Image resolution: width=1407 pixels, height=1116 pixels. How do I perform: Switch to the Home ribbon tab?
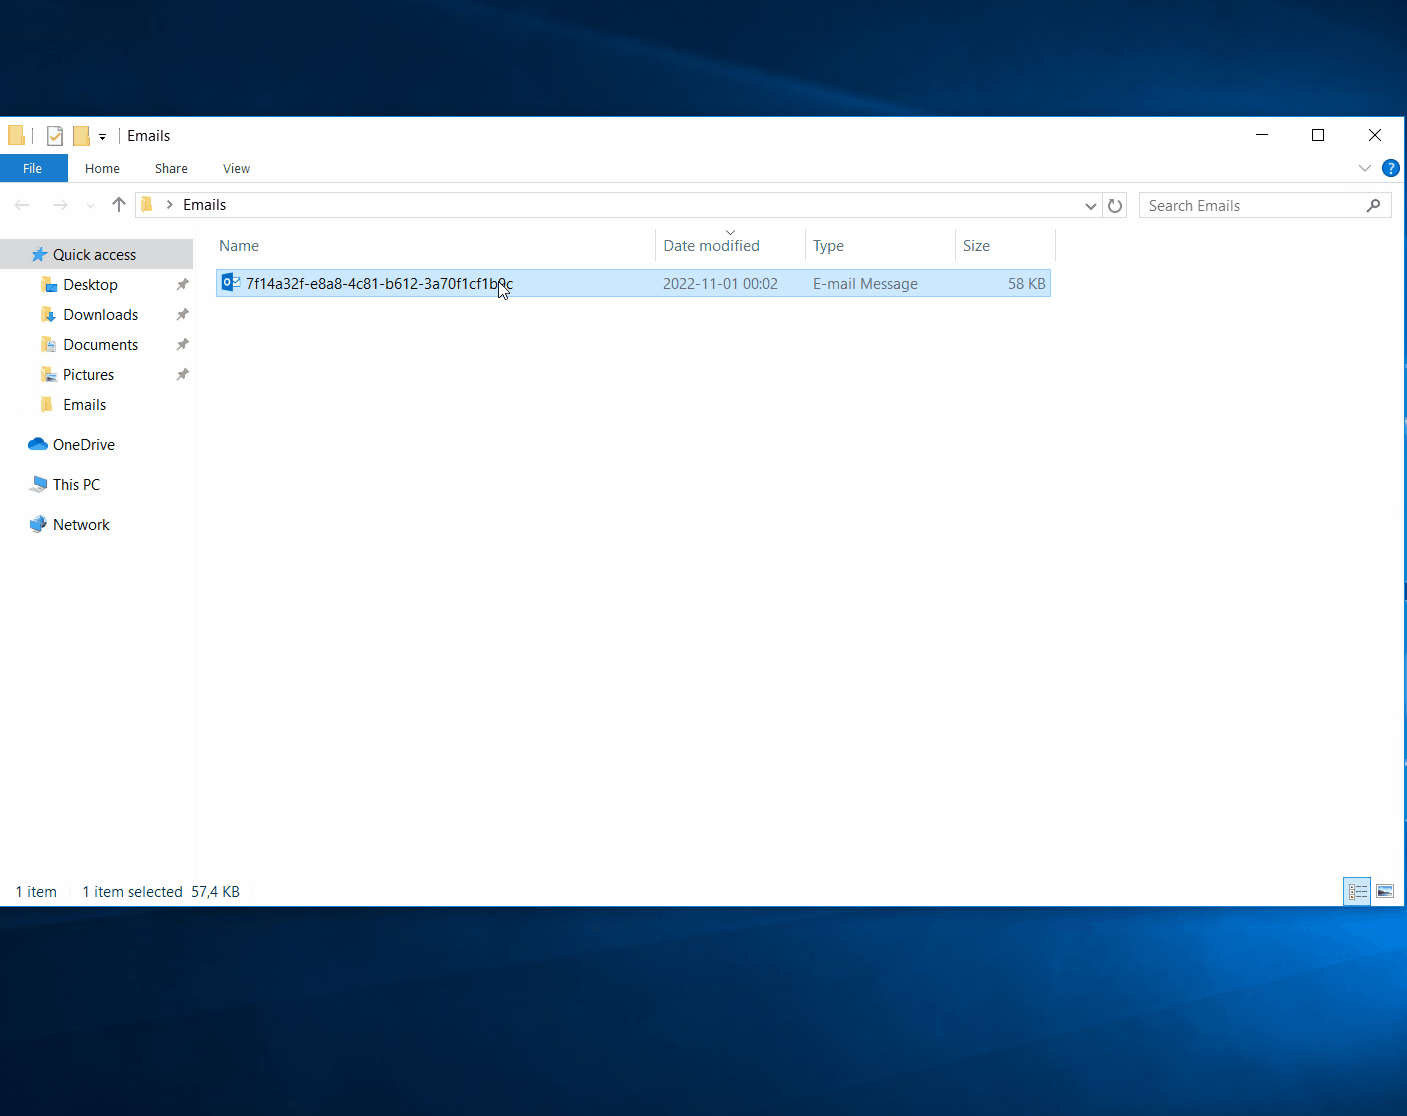(x=102, y=168)
